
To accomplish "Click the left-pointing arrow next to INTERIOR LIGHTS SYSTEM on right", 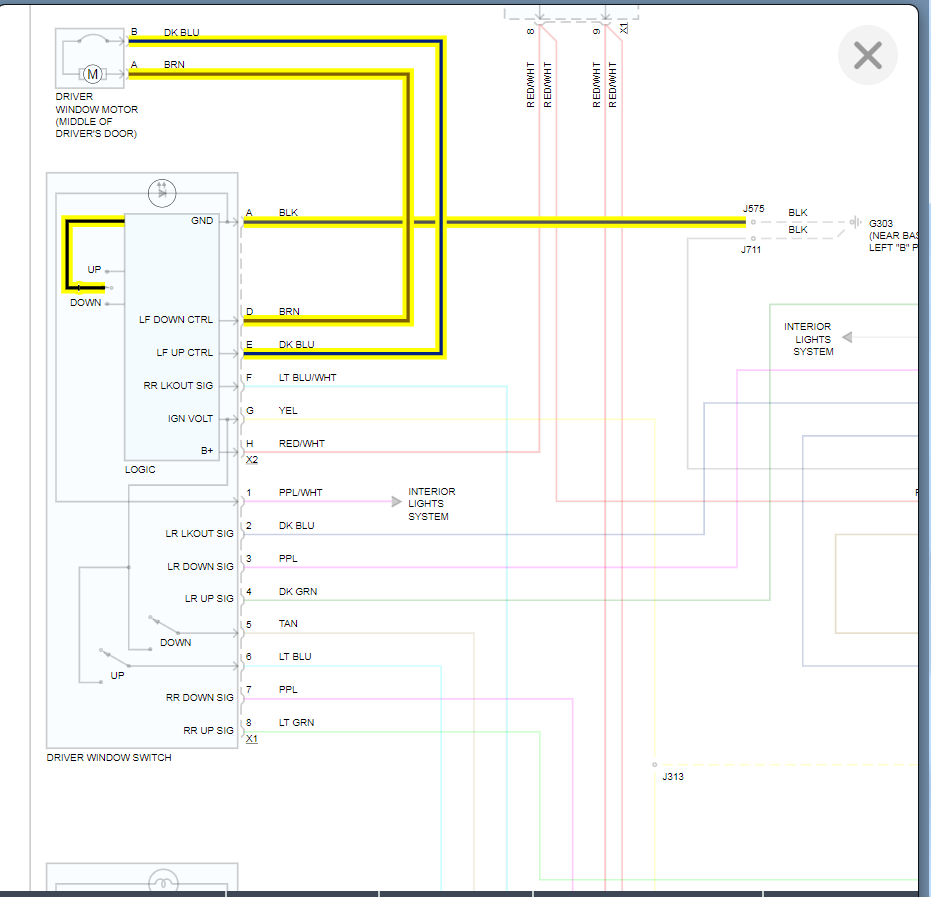I will pyautogui.click(x=848, y=337).
